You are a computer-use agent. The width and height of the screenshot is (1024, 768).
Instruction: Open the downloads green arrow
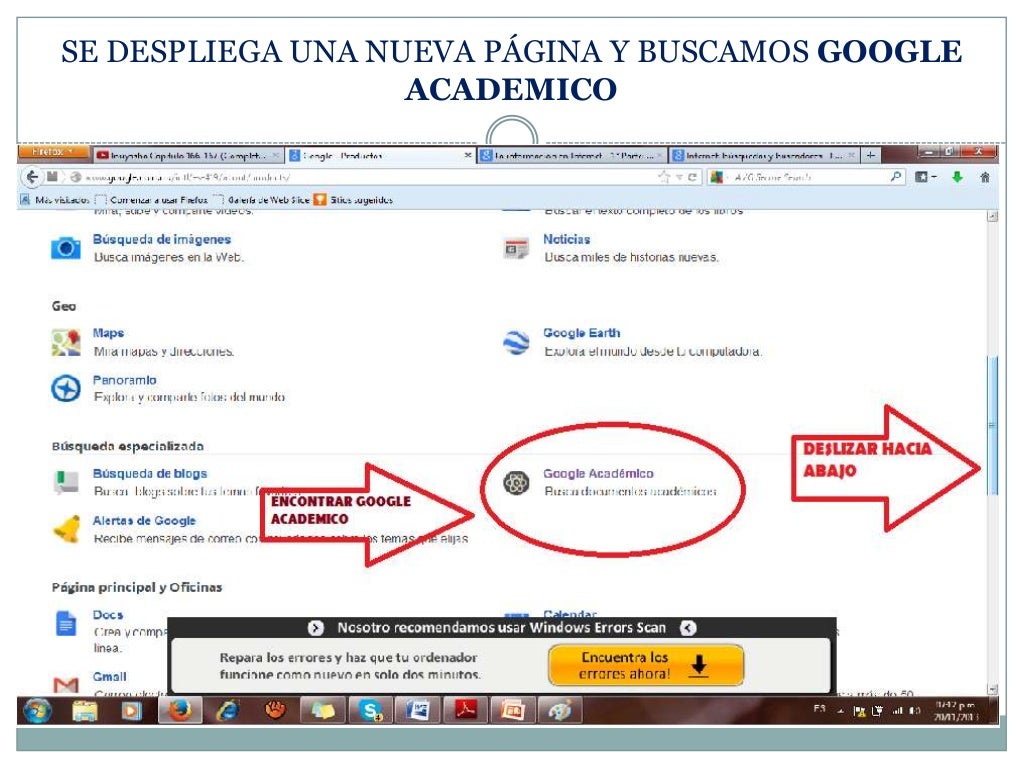(957, 177)
